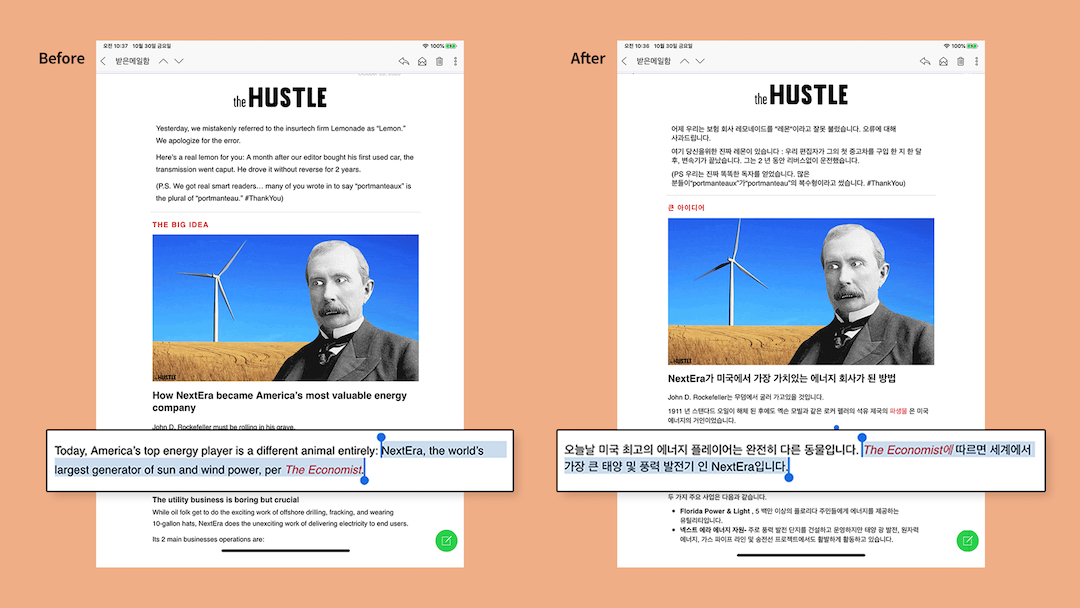Tap back arrow in After screen
The width and height of the screenshot is (1080, 608).
tap(625, 61)
